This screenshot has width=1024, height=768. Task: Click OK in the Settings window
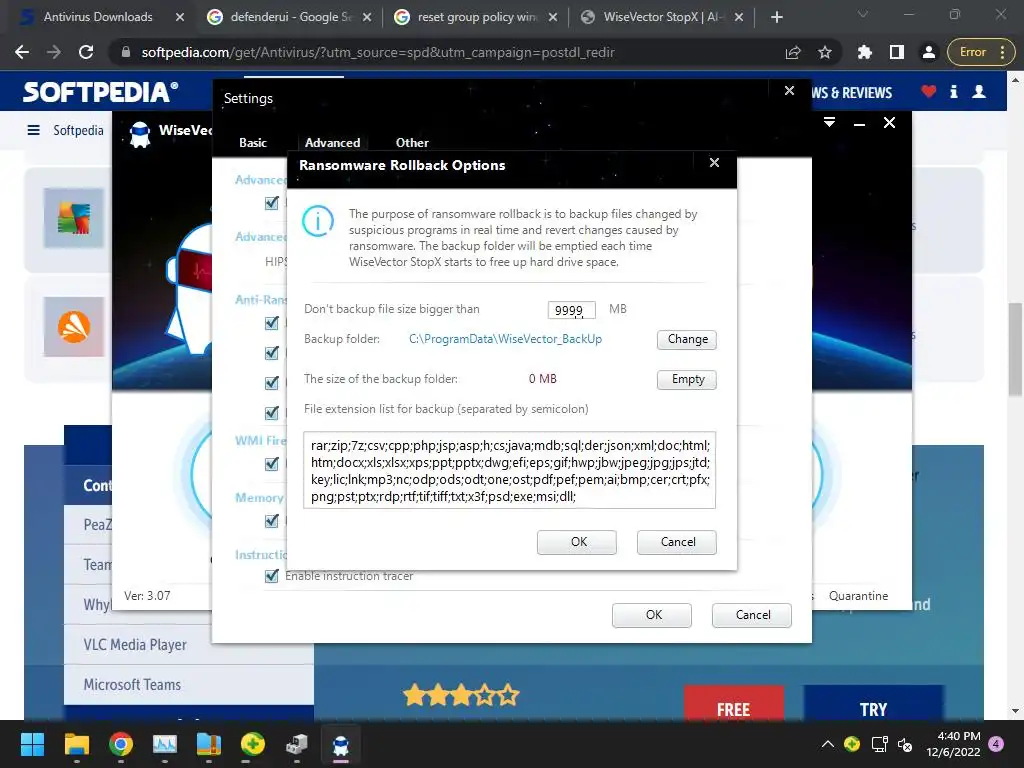[653, 615]
